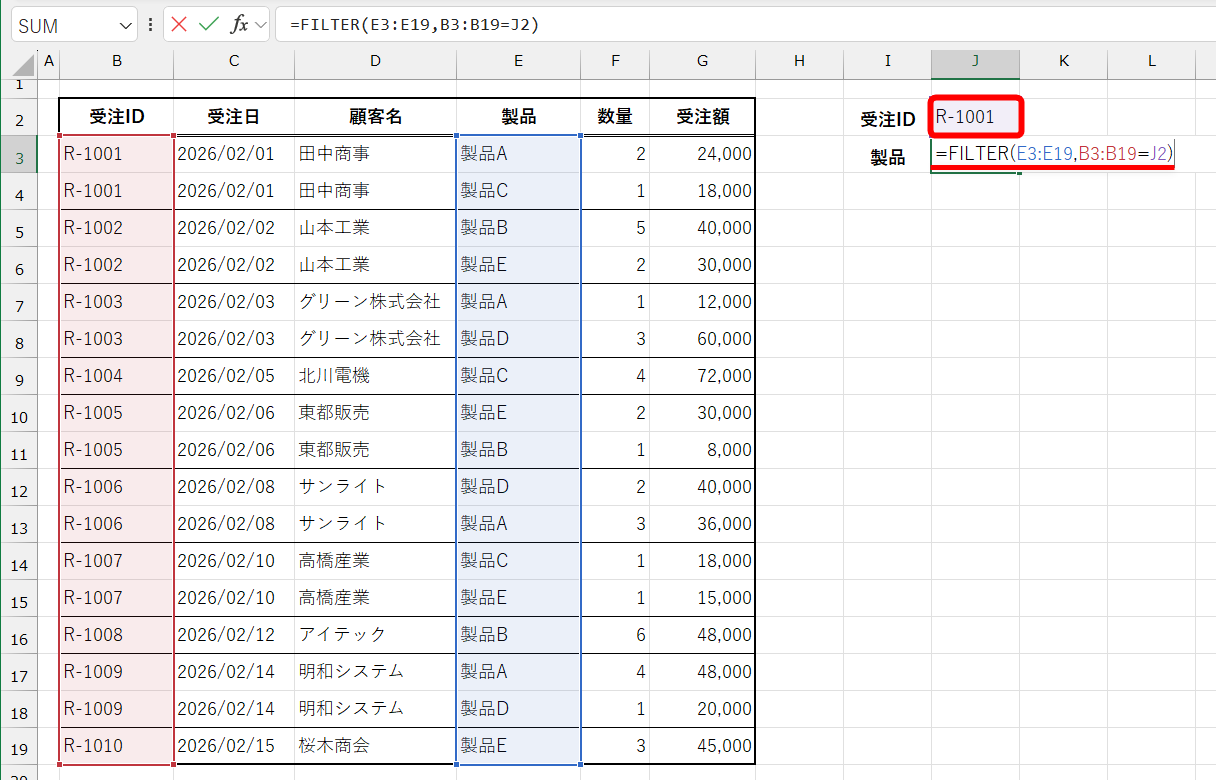This screenshot has width=1216, height=780.
Task: Select cell J2 containing R-1001
Action: (x=975, y=116)
